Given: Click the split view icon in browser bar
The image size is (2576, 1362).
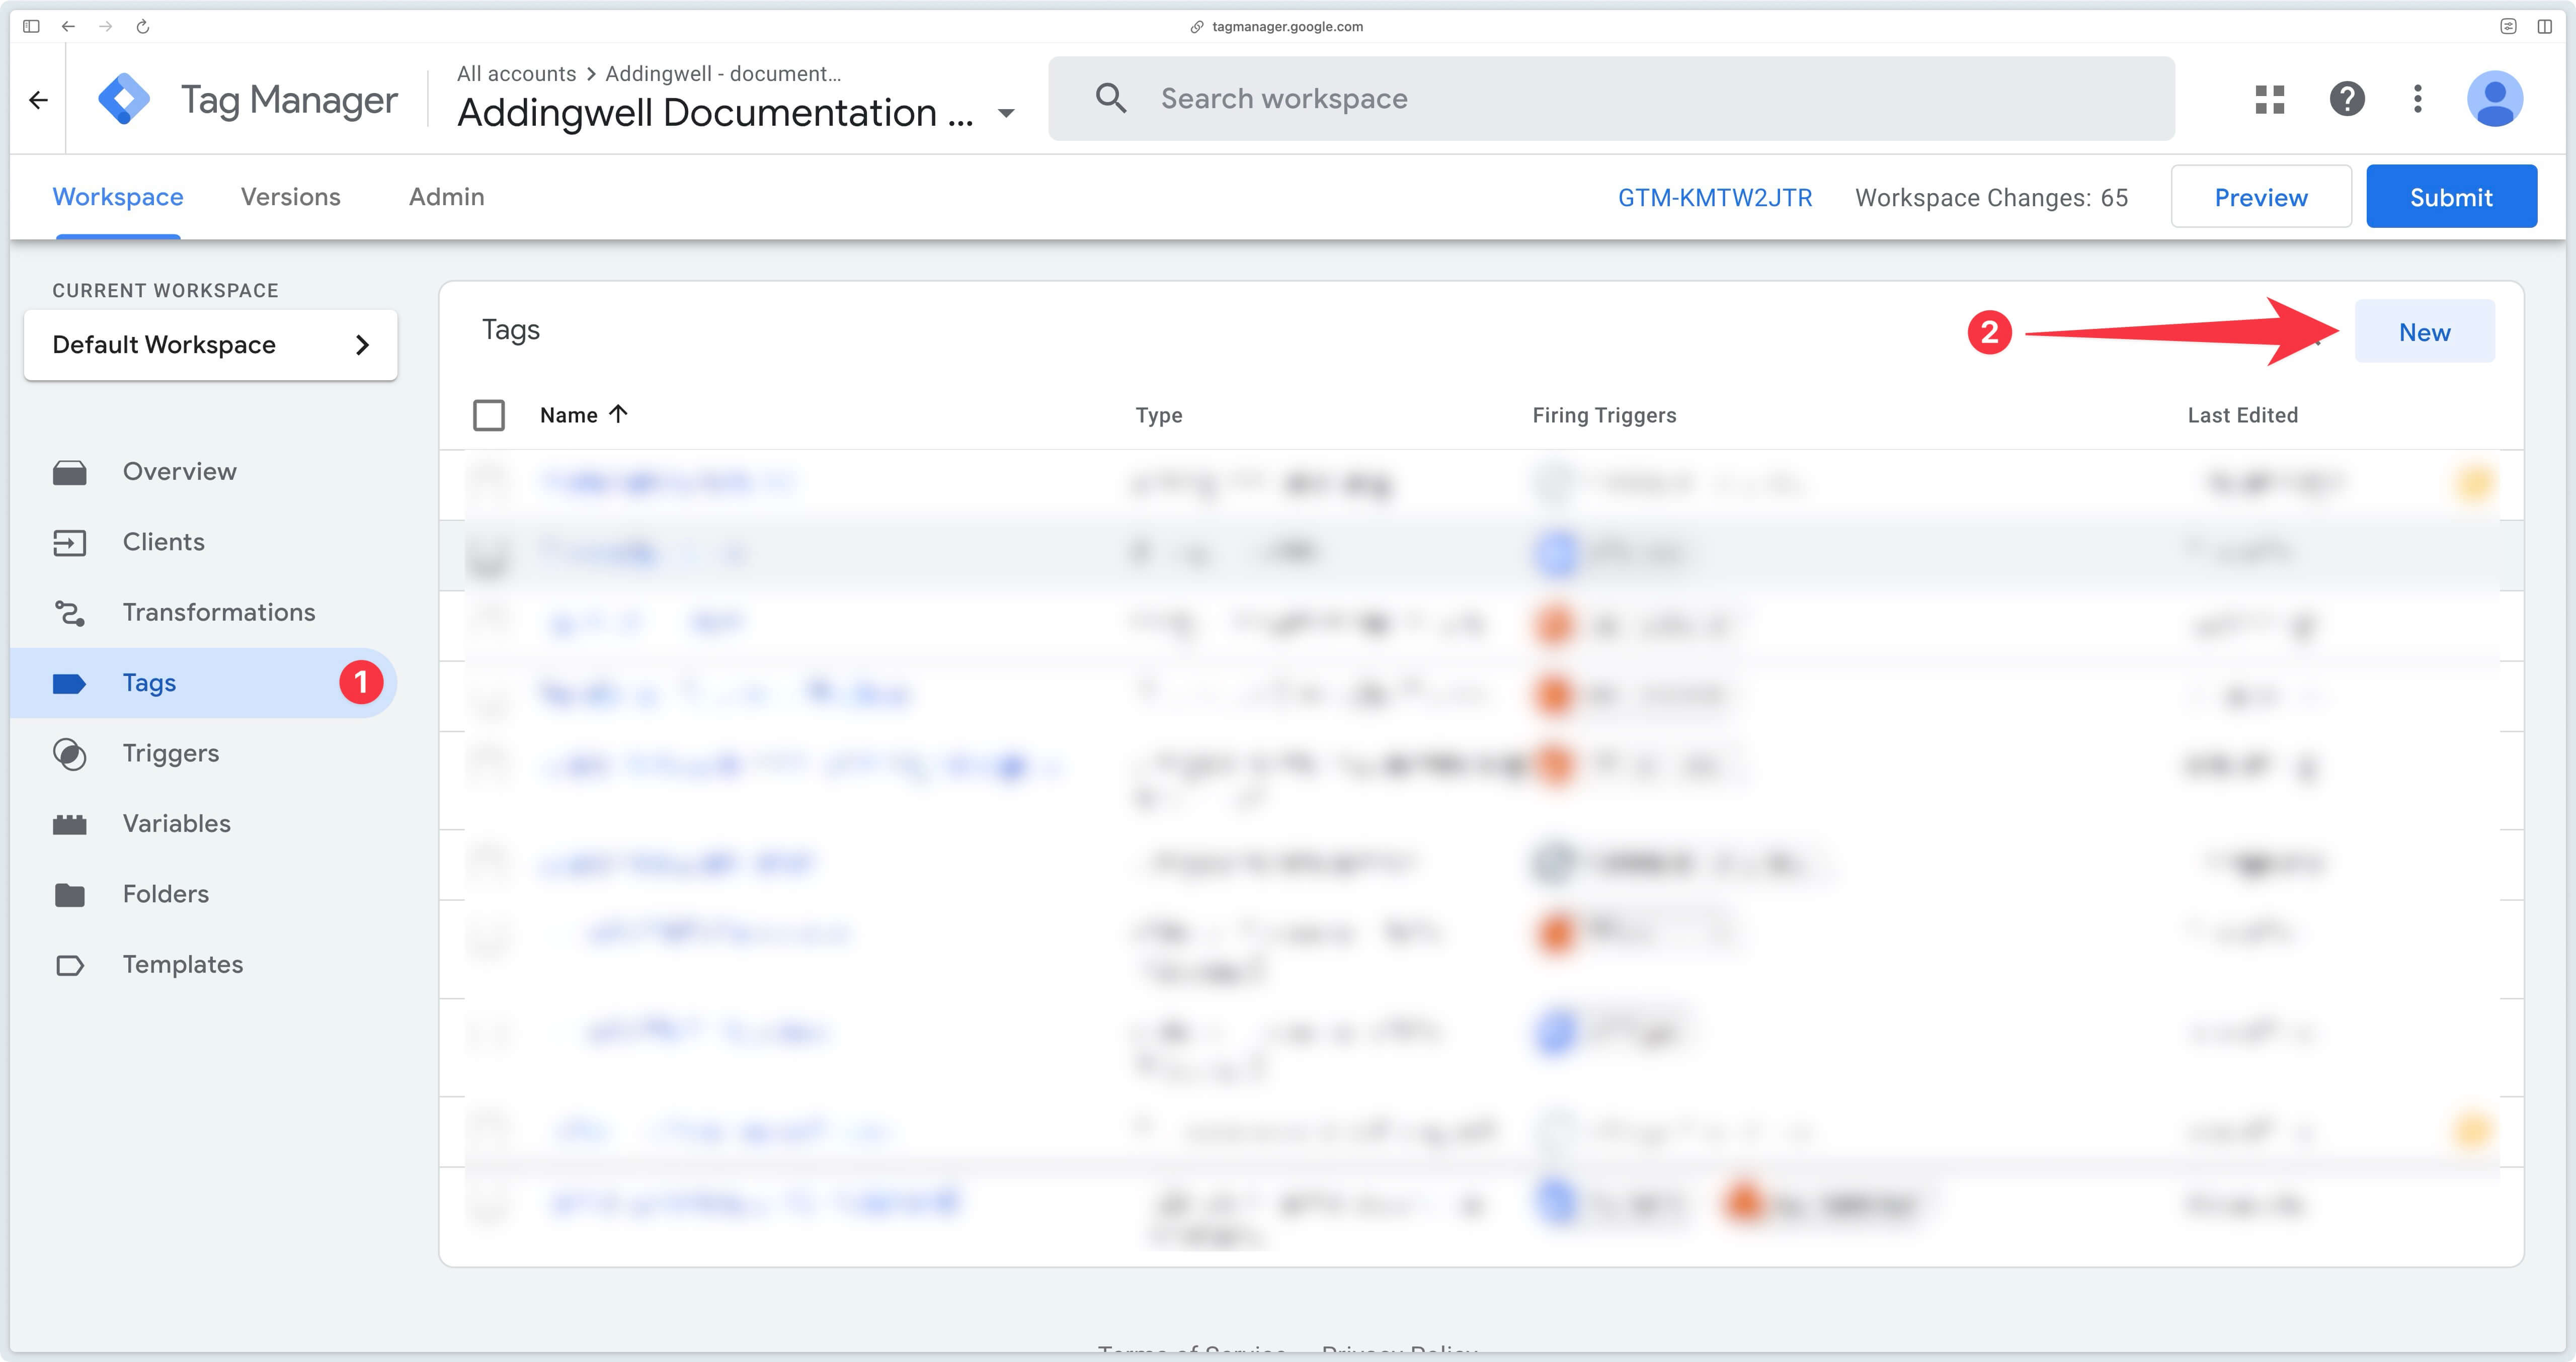Looking at the screenshot, I should click(2544, 26).
